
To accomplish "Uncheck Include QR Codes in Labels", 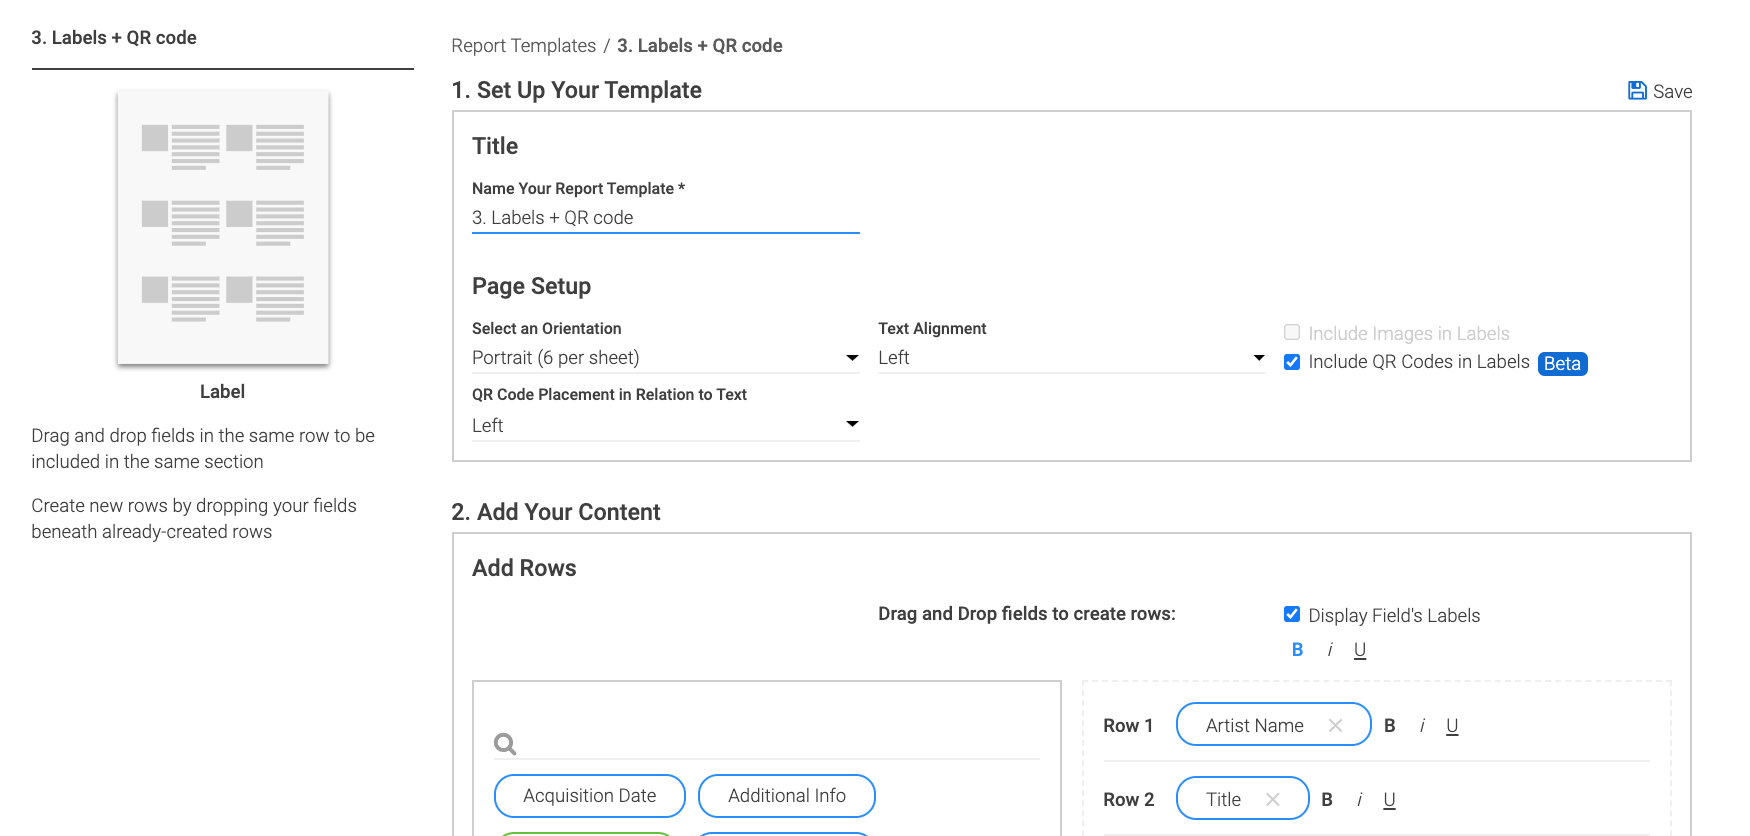I will pyautogui.click(x=1292, y=362).
